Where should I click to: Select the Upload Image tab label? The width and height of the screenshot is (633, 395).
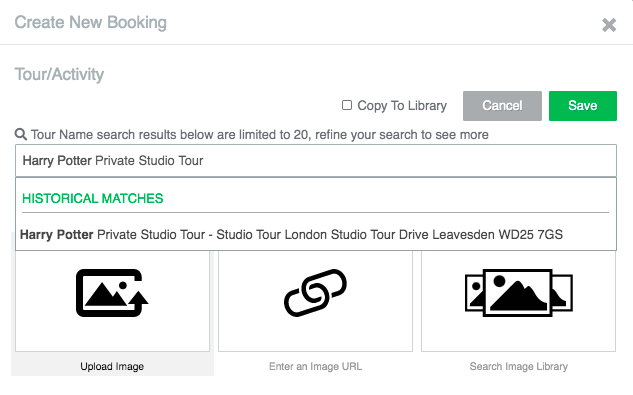tap(112, 366)
